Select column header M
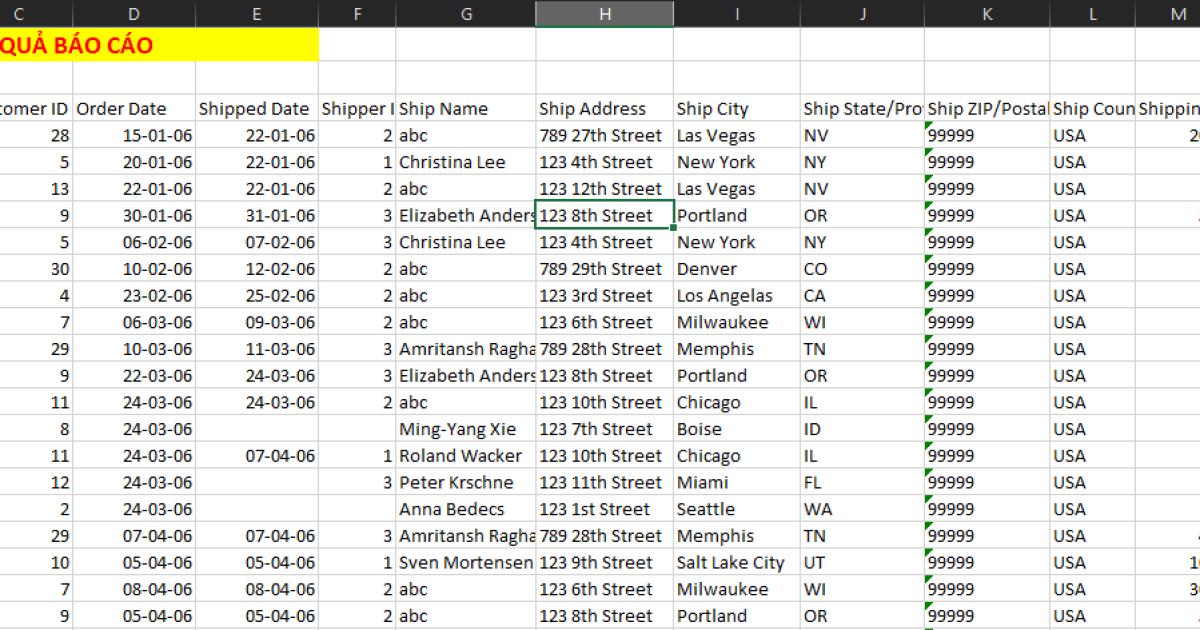This screenshot has width=1200, height=630. coord(1176,14)
